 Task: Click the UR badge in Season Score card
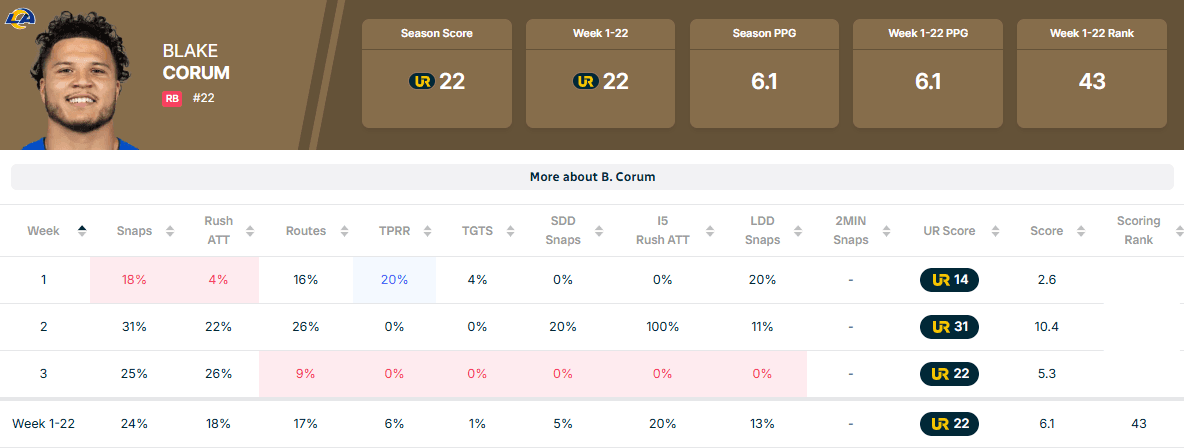[421, 81]
